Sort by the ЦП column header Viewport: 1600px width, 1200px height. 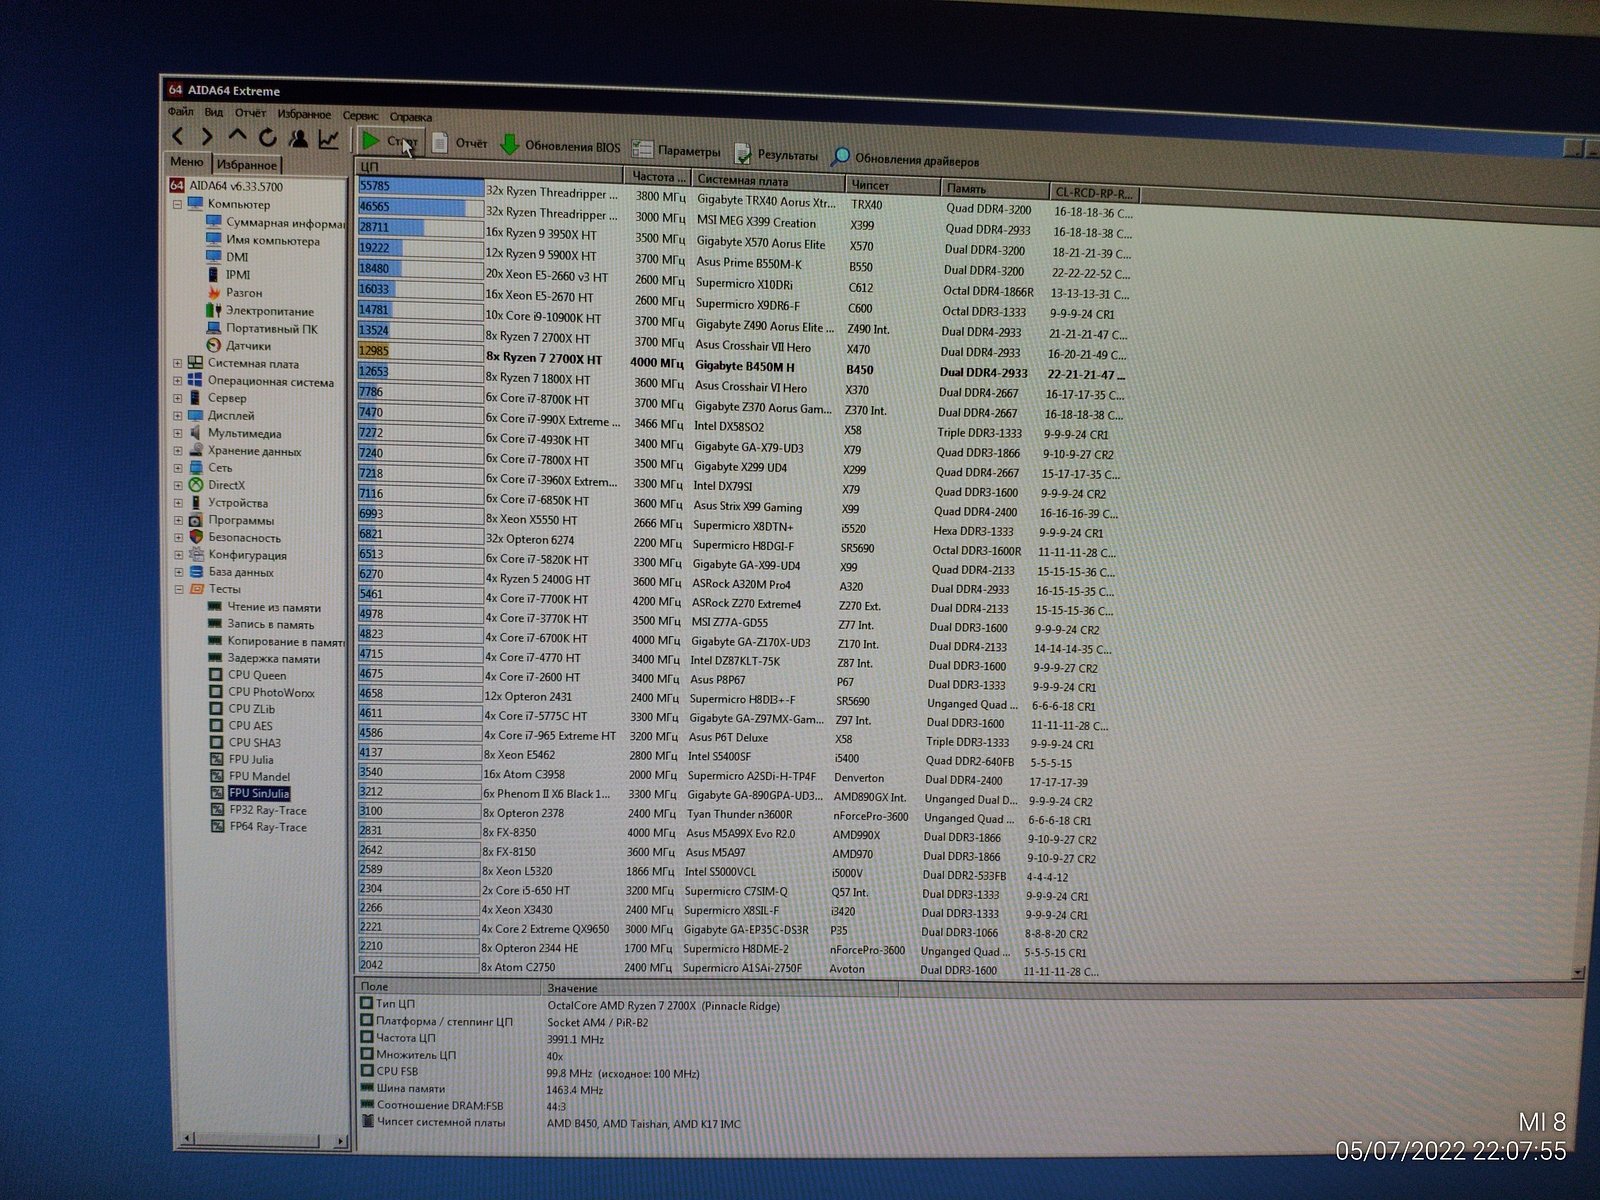click(x=491, y=169)
